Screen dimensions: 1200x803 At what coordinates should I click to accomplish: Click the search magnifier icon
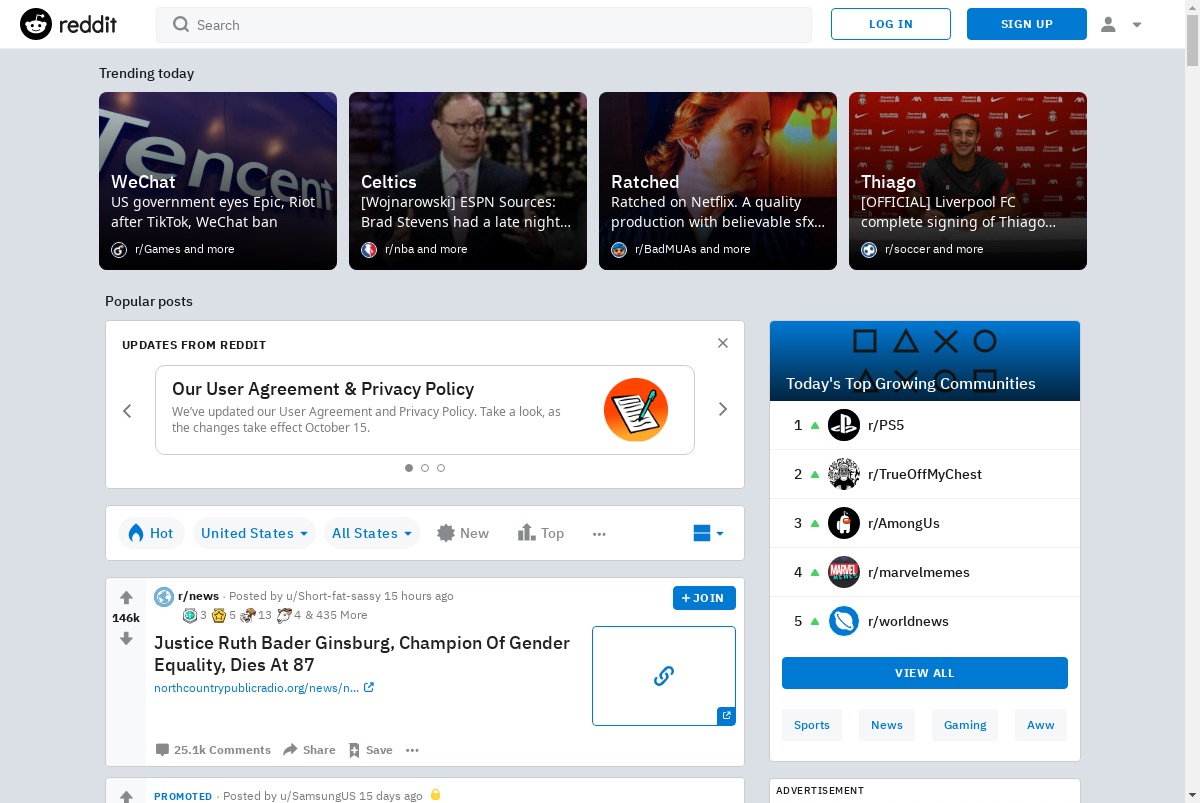pyautogui.click(x=181, y=25)
